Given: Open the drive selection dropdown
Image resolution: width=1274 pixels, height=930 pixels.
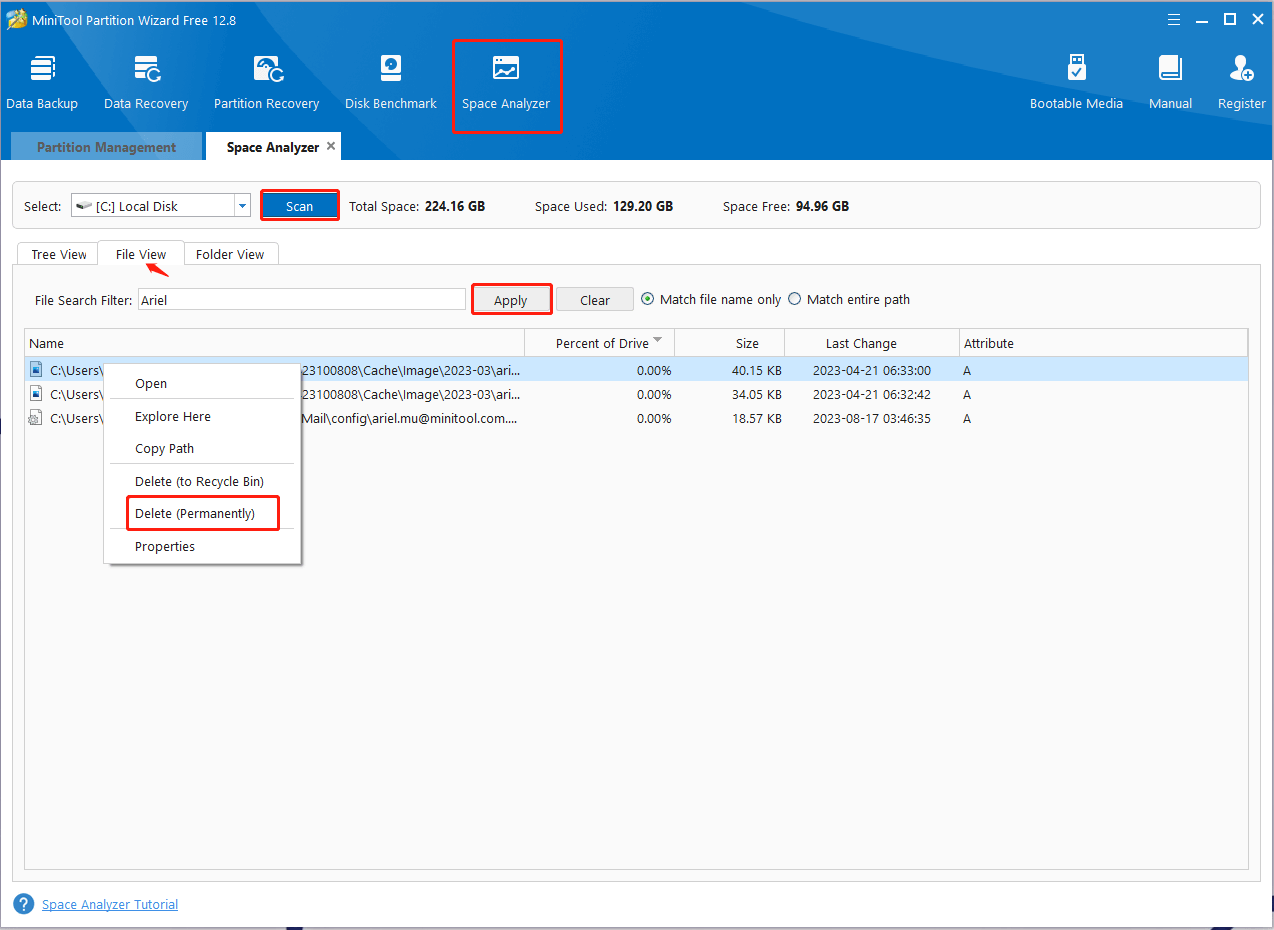Looking at the screenshot, I should (242, 206).
